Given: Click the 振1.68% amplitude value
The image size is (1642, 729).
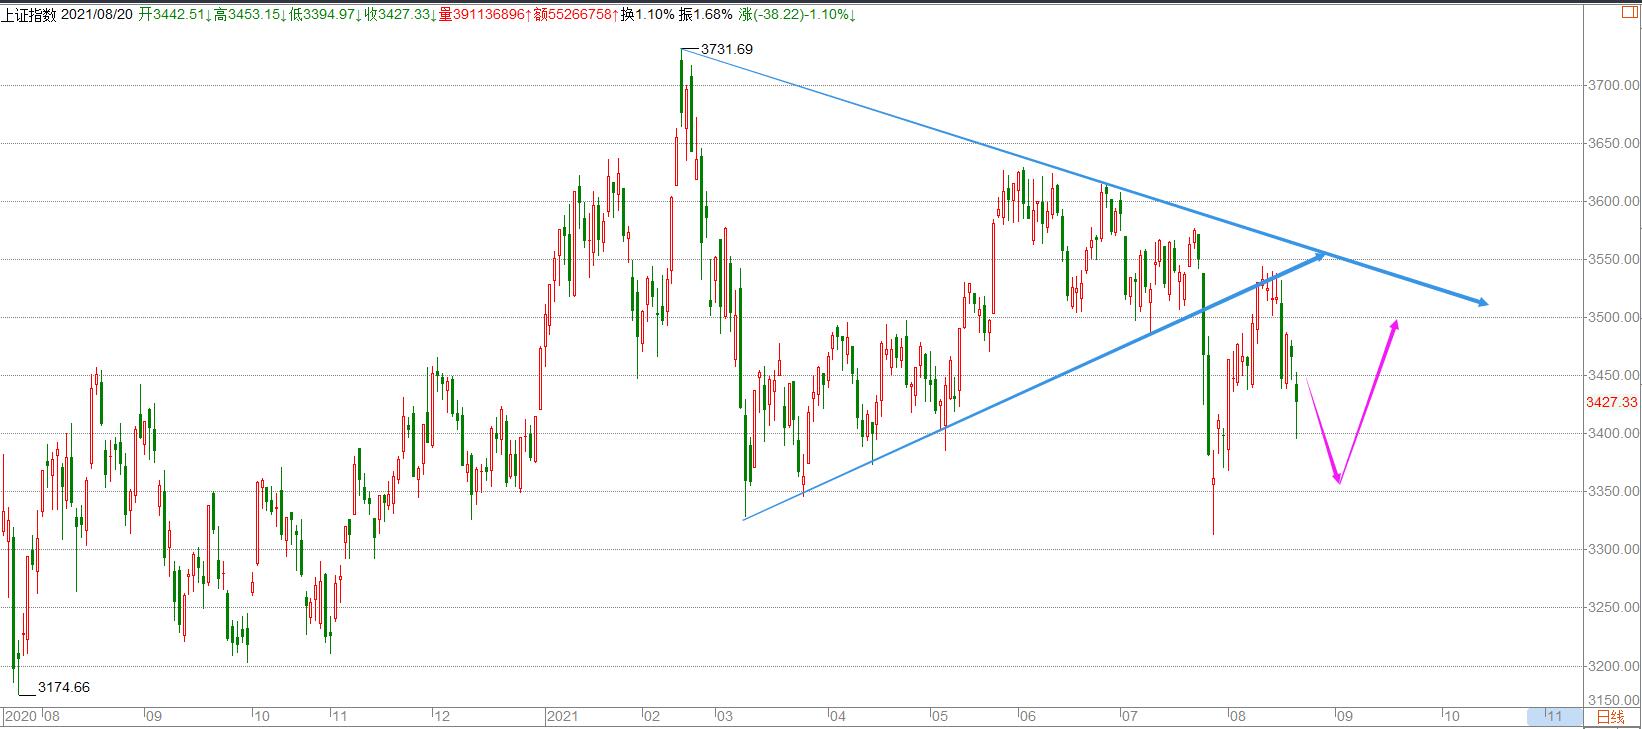Looking at the screenshot, I should pos(706,14).
